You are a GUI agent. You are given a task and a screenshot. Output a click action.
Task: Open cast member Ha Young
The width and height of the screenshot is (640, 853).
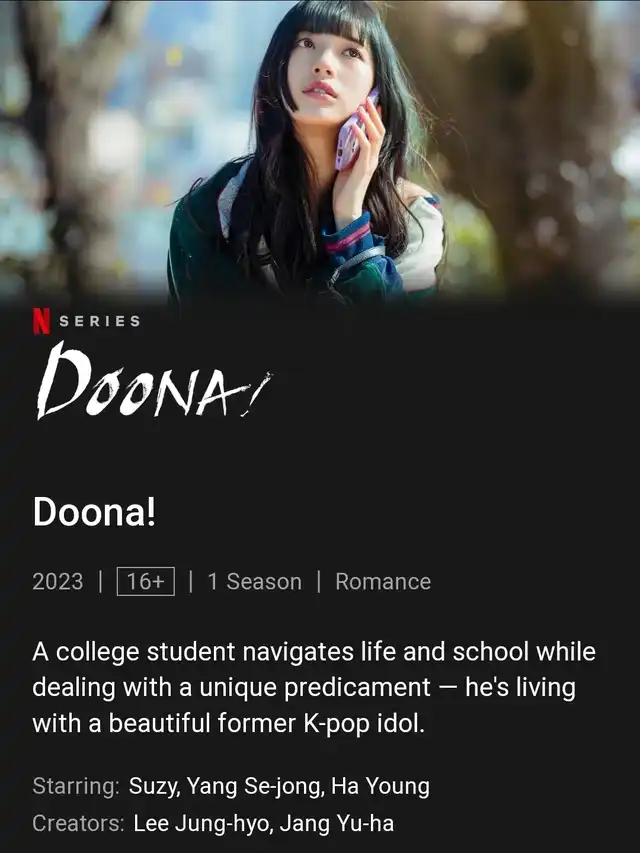point(380,787)
